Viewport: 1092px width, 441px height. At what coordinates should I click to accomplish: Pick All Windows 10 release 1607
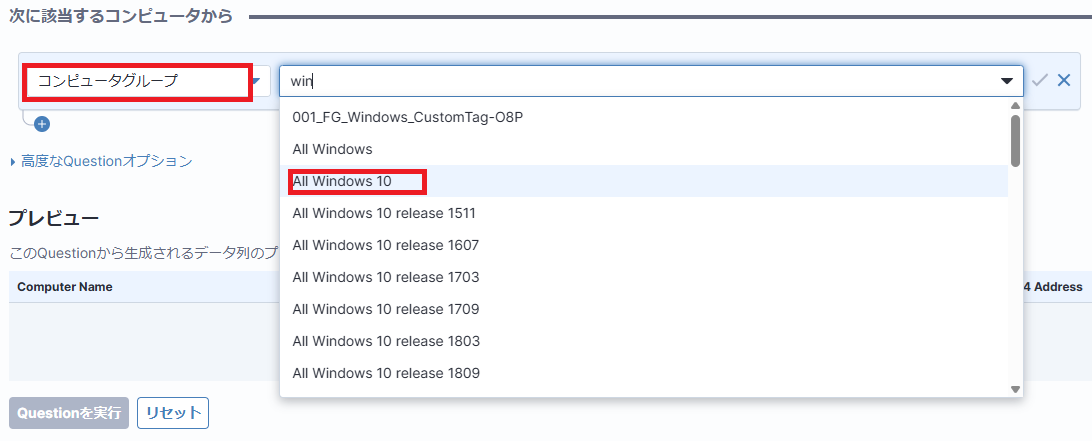pos(385,245)
